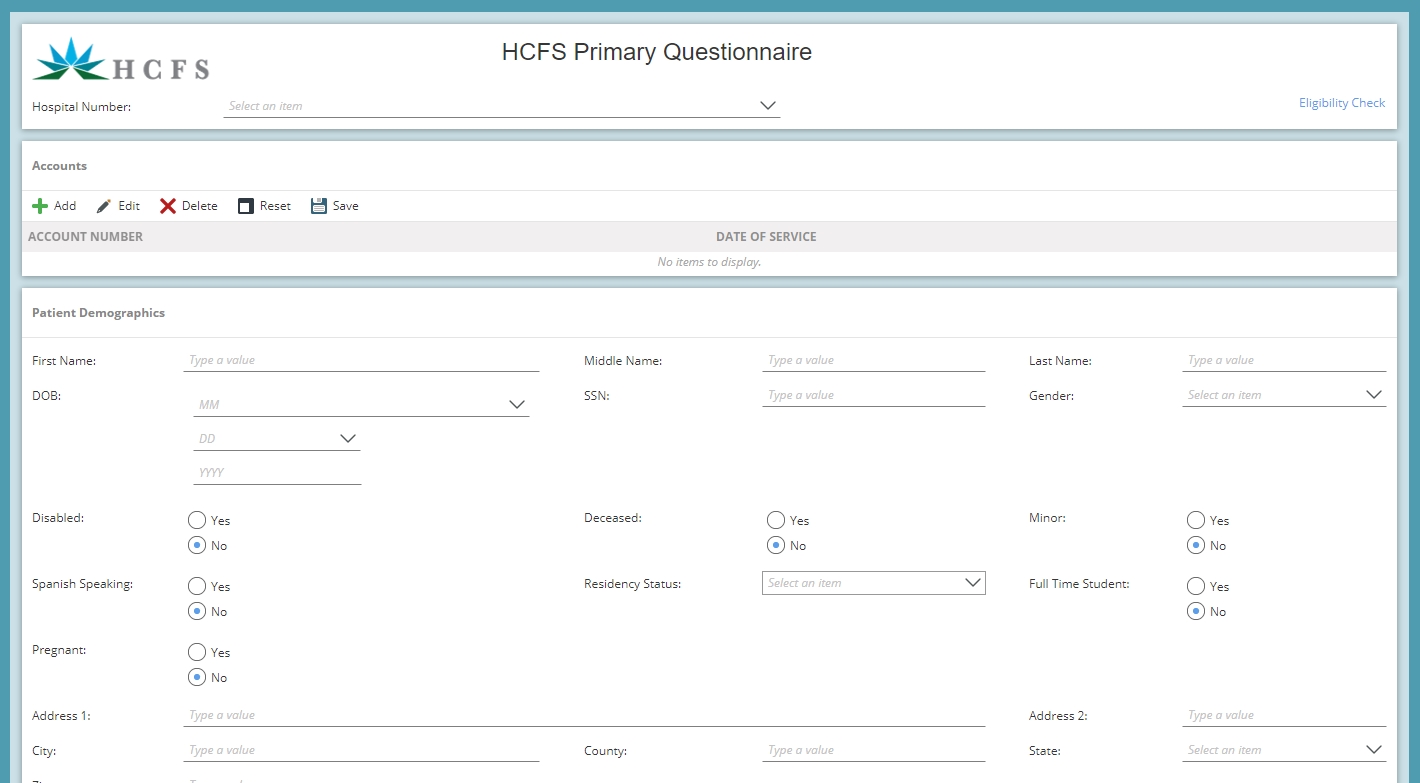Image resolution: width=1420 pixels, height=783 pixels.
Task: Click the floppy disk Save icon
Action: tap(319, 206)
